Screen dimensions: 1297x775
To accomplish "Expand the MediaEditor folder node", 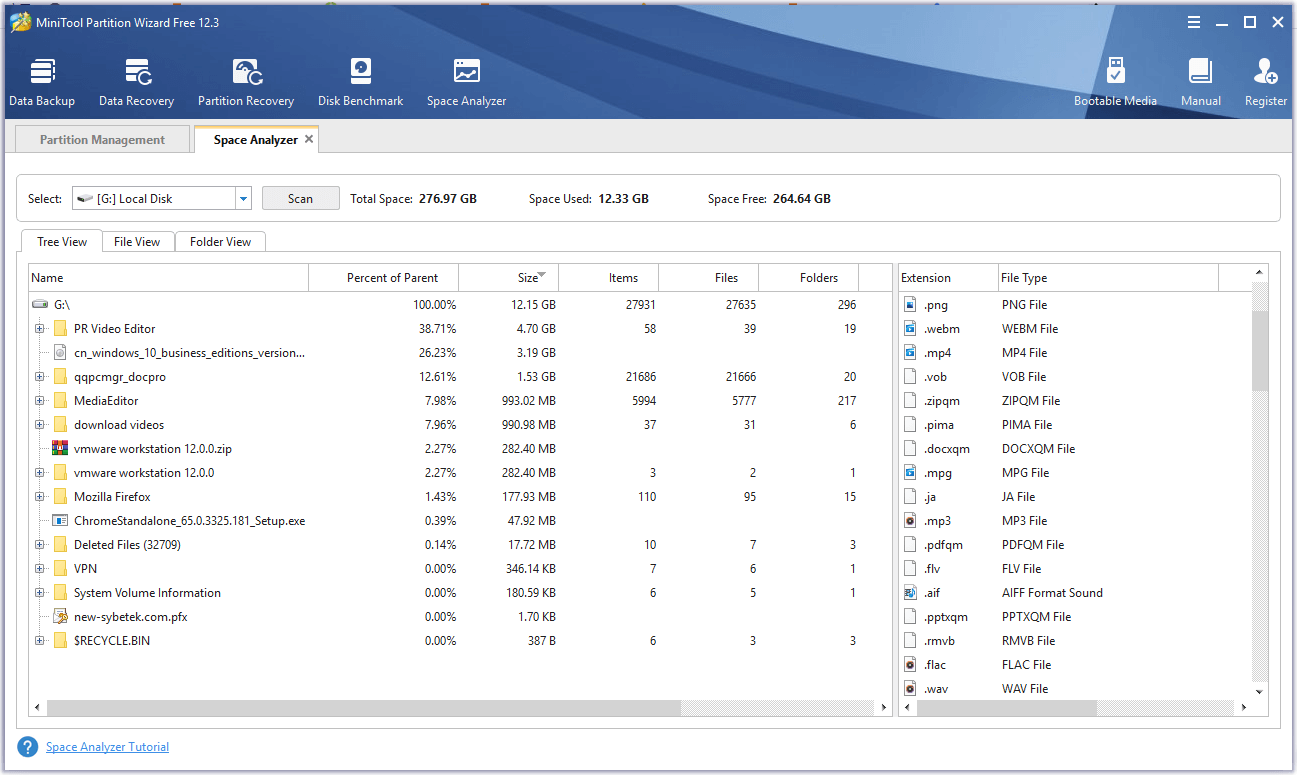I will pos(38,400).
